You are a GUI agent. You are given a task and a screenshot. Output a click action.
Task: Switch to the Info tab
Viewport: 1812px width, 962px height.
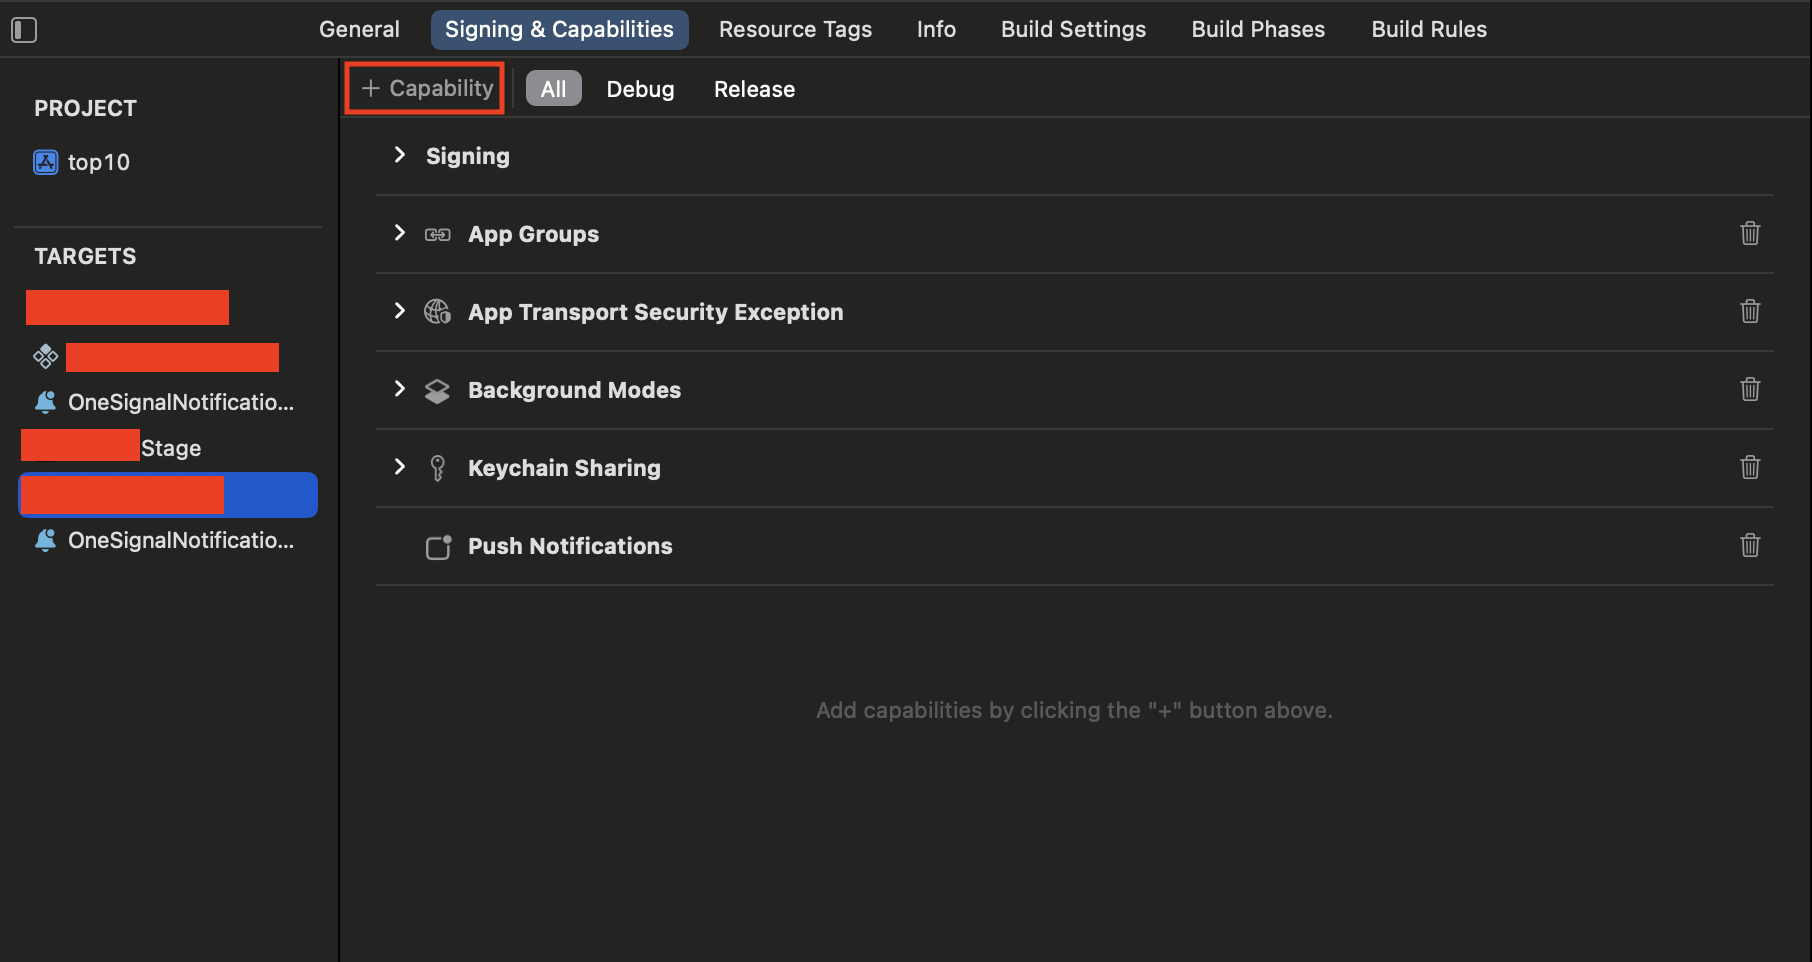(936, 29)
